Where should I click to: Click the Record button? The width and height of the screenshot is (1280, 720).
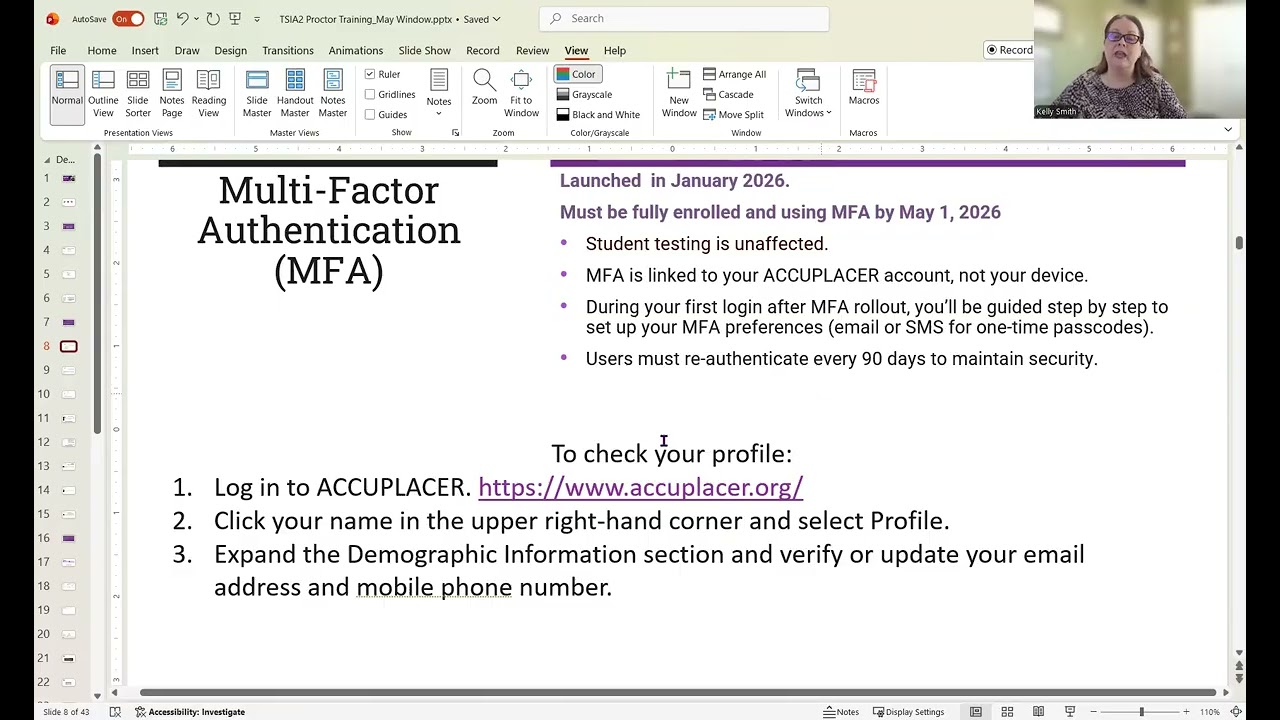coord(1009,50)
